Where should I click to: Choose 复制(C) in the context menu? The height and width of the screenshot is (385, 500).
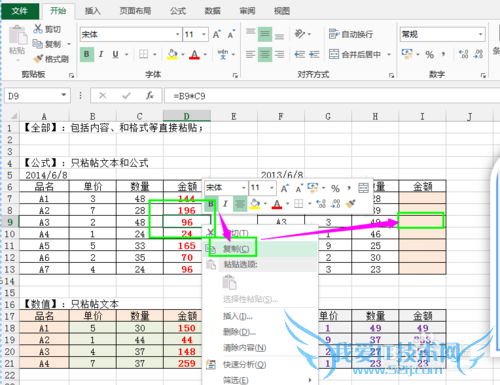click(x=260, y=249)
